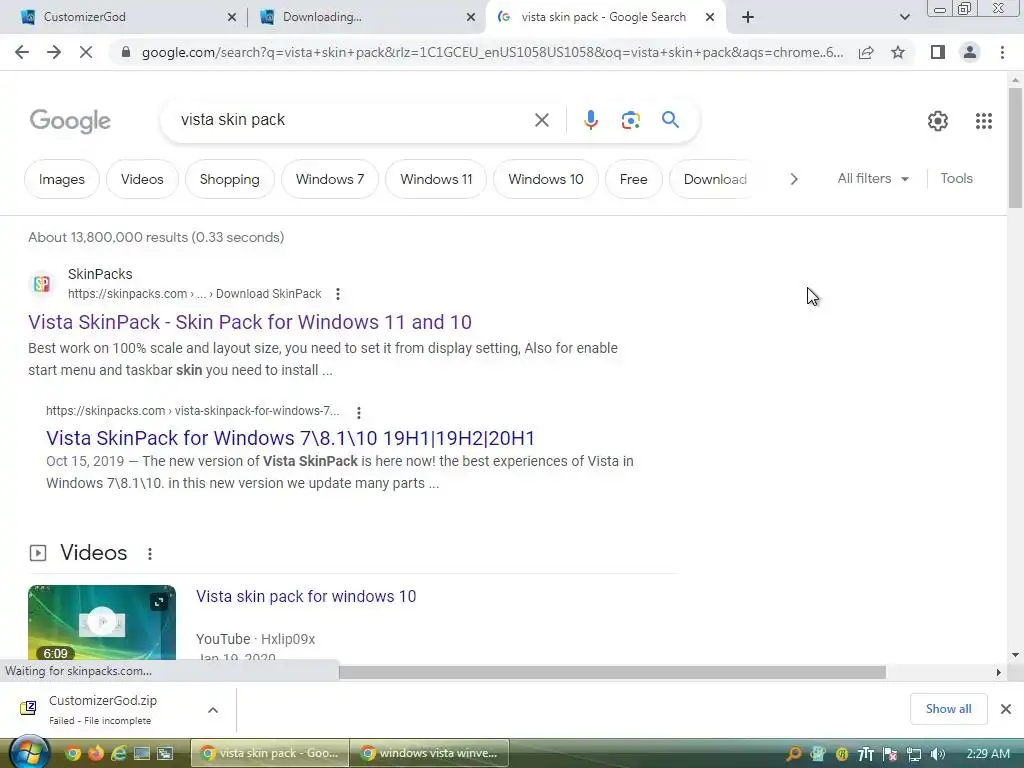Screen dimensions: 1024x768
Task: Close the downloads bar
Action: (1006, 709)
